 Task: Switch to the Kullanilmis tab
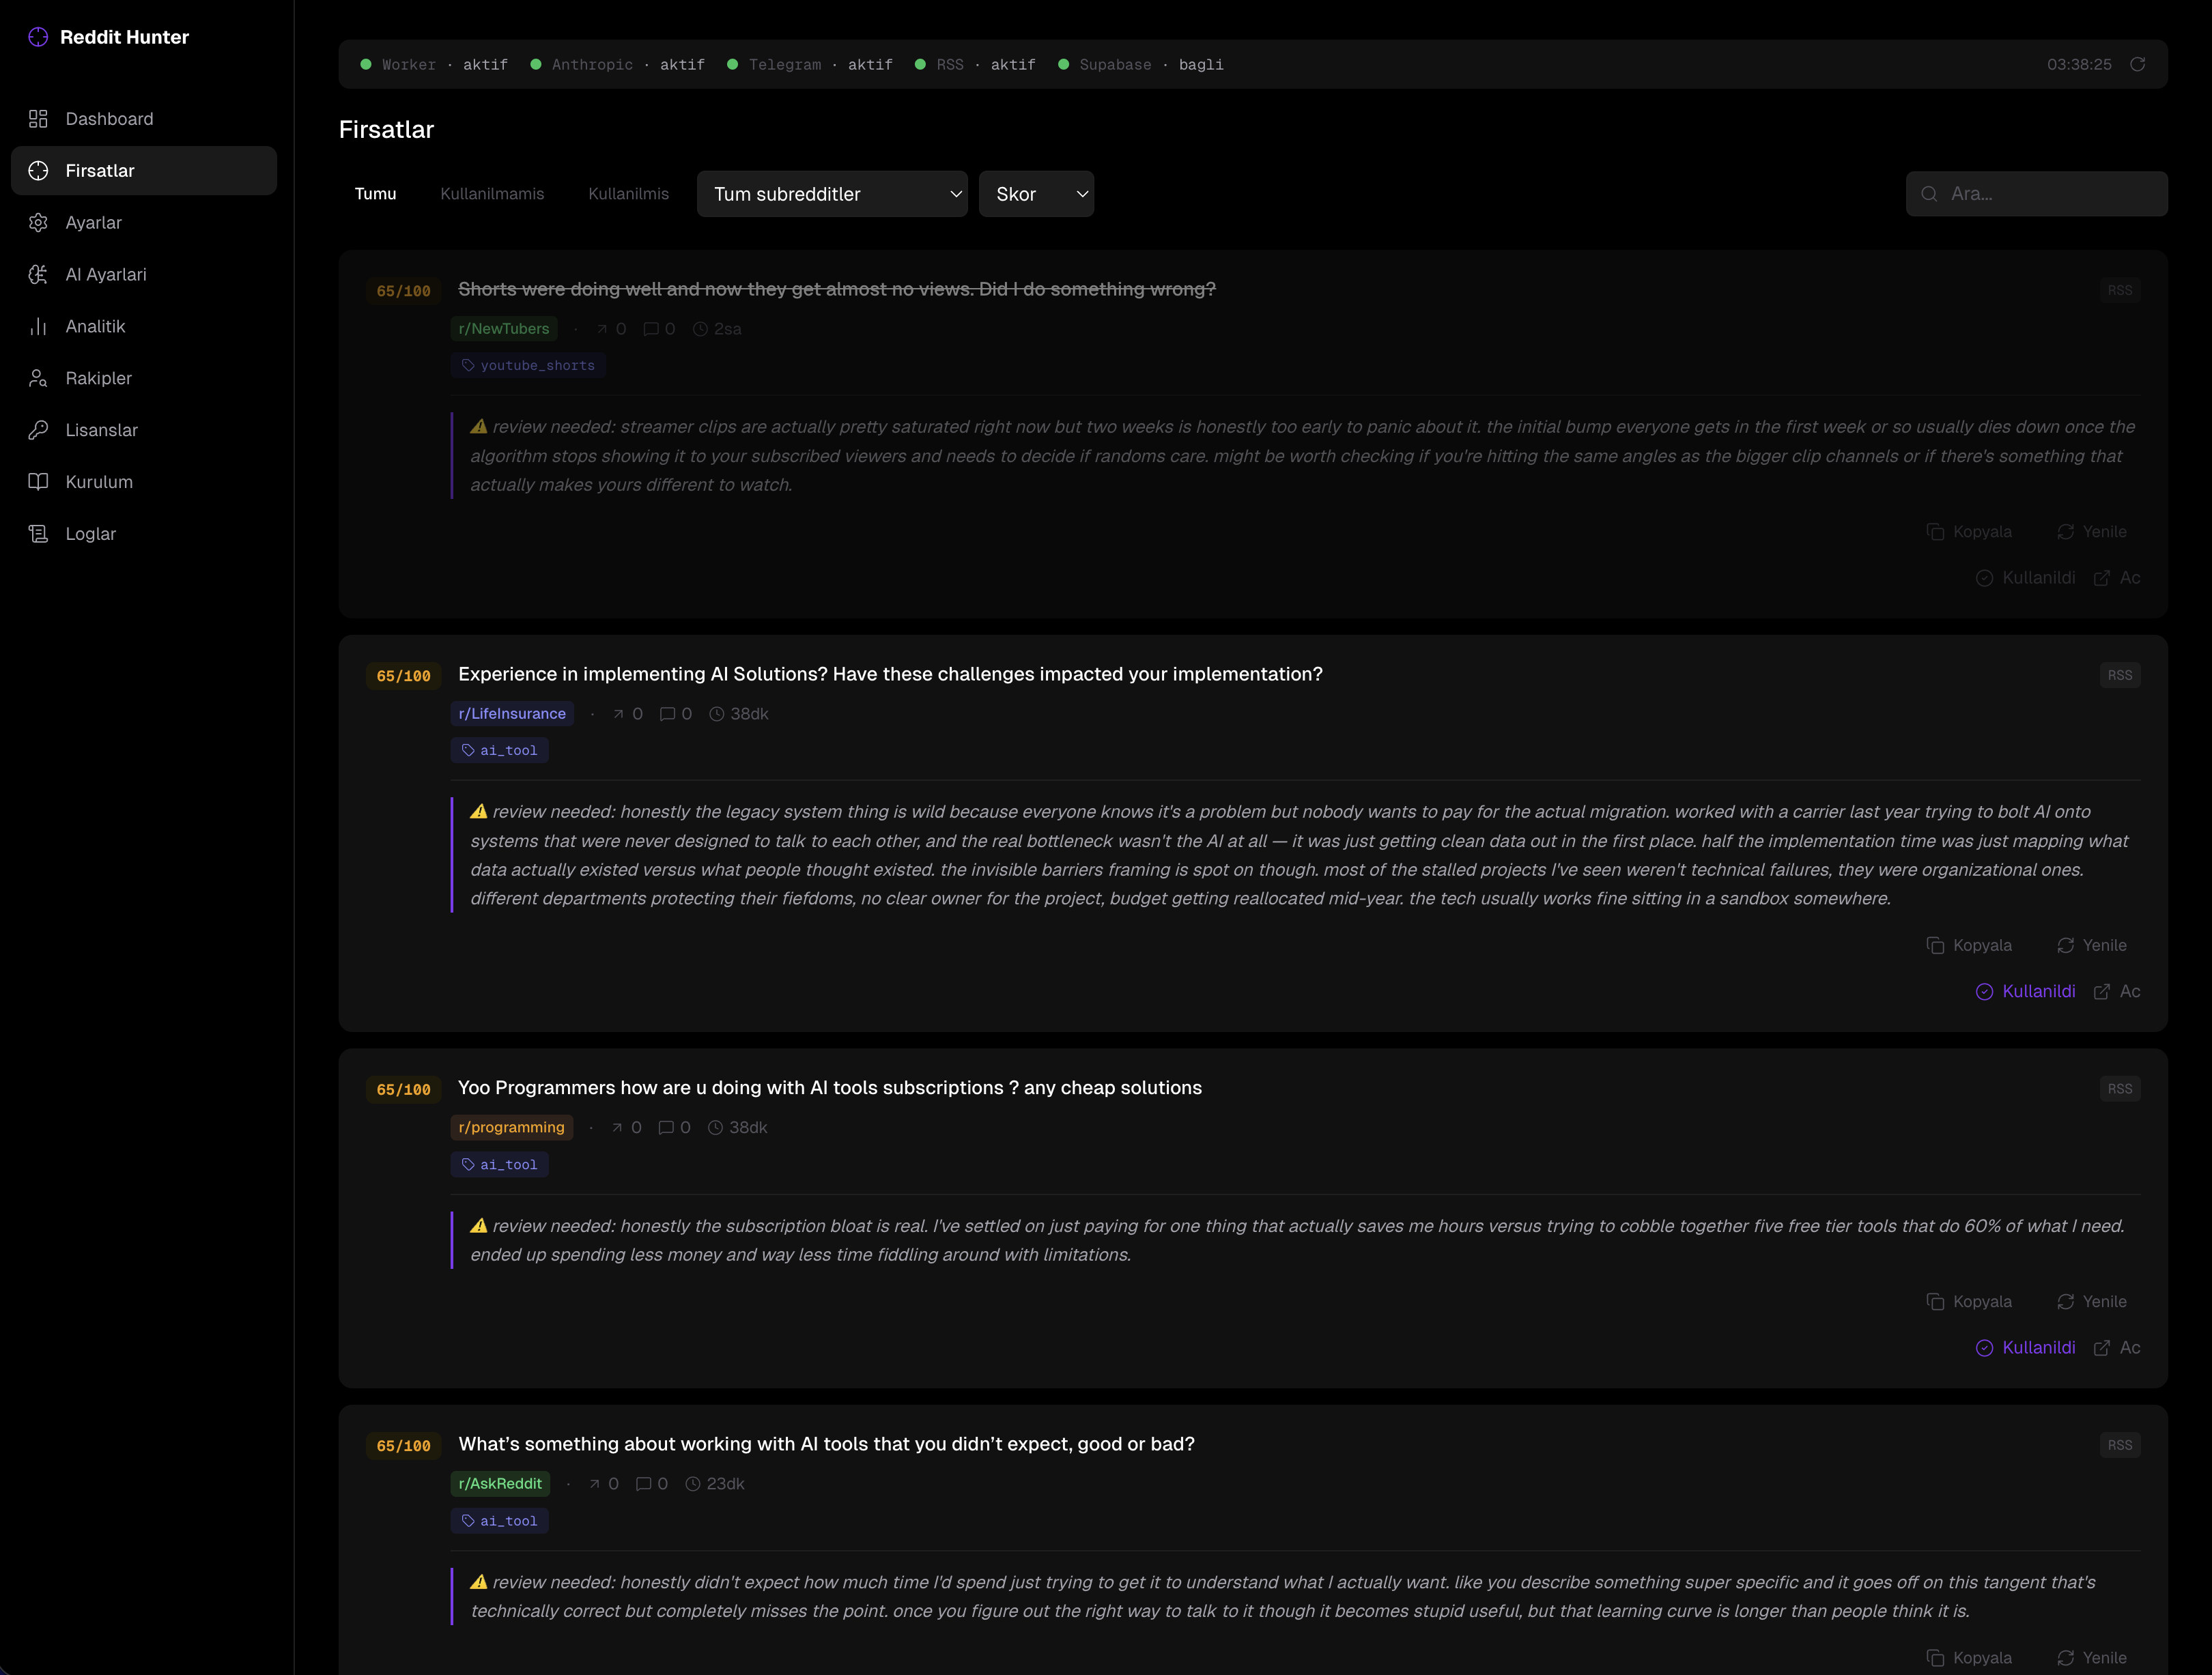click(628, 194)
